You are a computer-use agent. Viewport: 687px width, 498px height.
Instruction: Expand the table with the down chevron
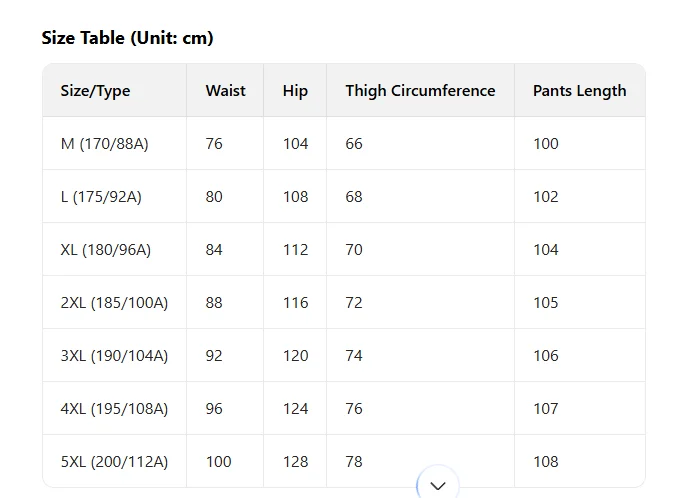(x=437, y=486)
